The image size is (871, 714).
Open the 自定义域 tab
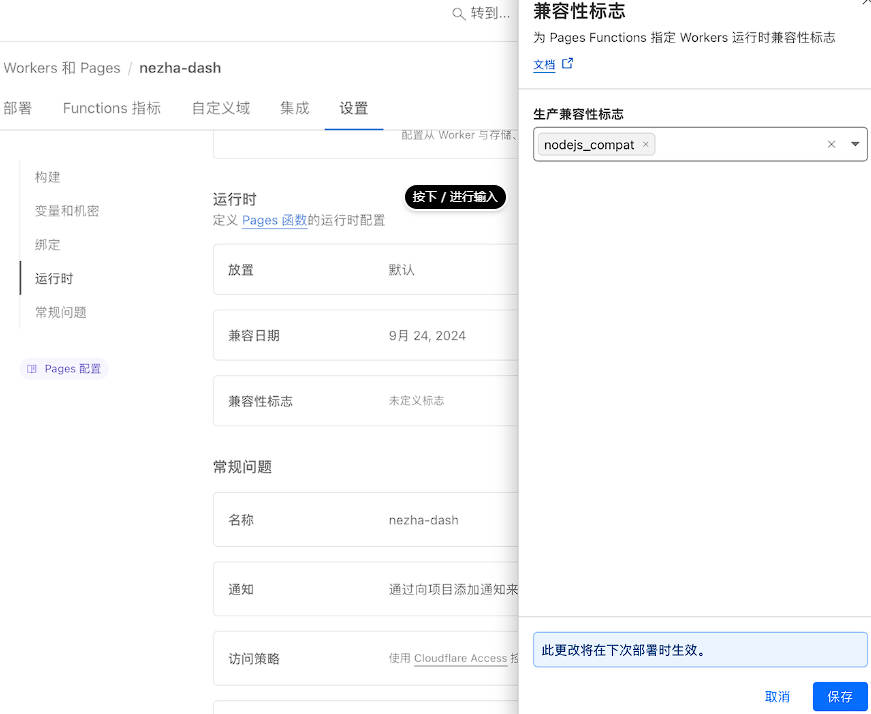[x=221, y=108]
